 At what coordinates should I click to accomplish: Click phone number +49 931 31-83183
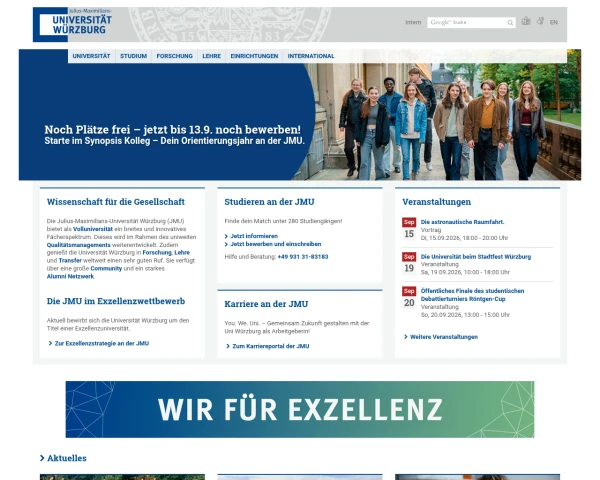pos(303,257)
